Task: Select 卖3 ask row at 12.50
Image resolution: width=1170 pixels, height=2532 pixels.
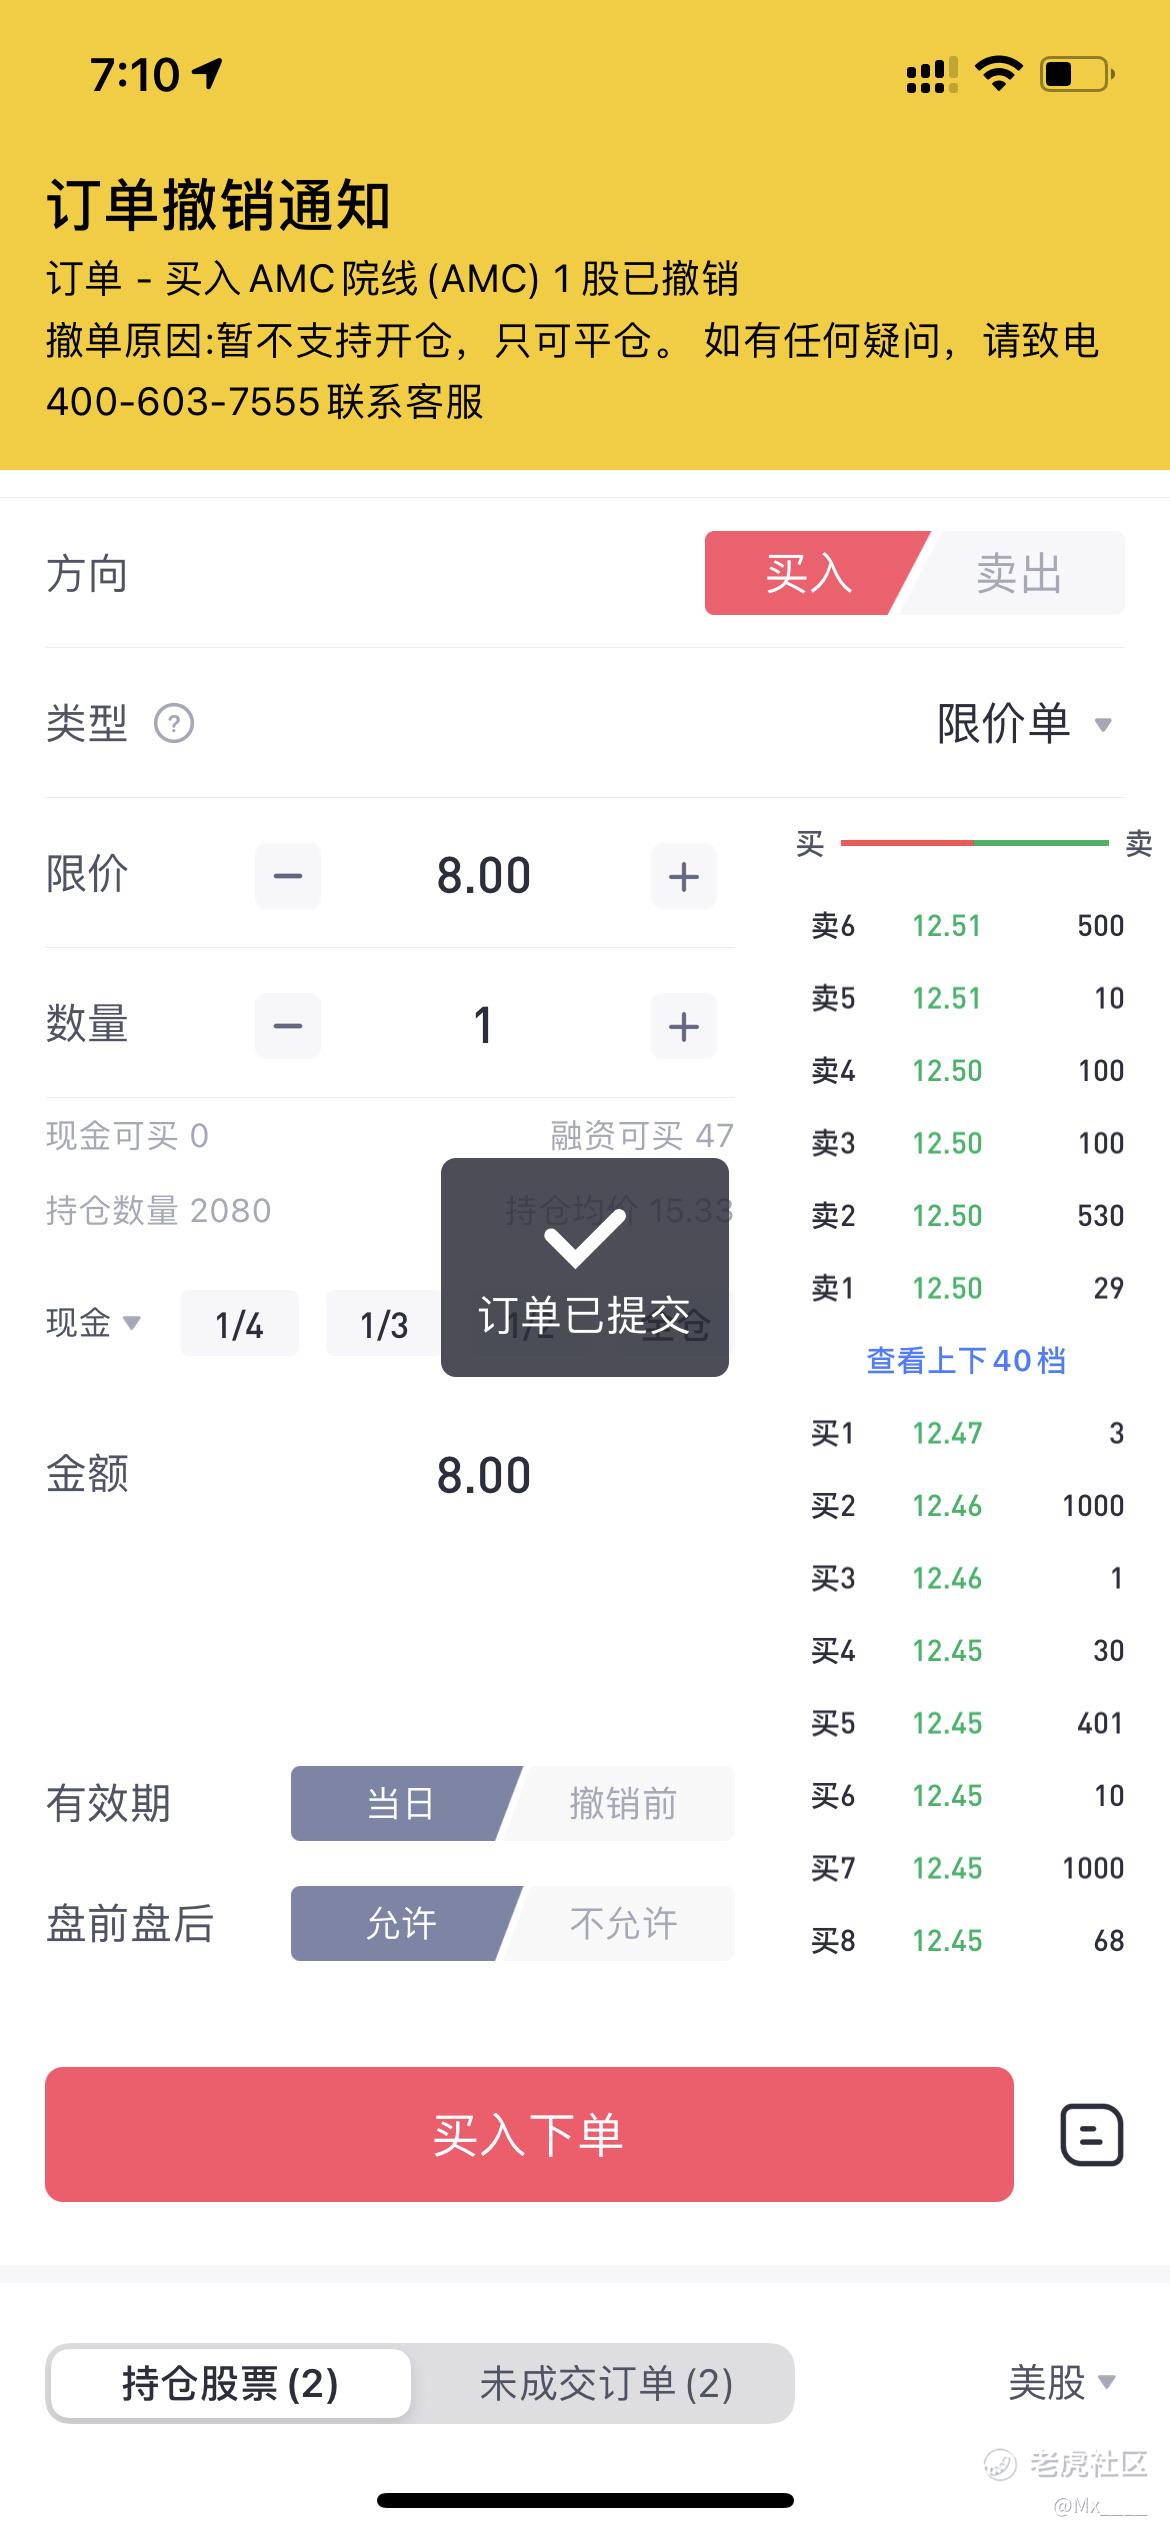Action: (x=967, y=1143)
